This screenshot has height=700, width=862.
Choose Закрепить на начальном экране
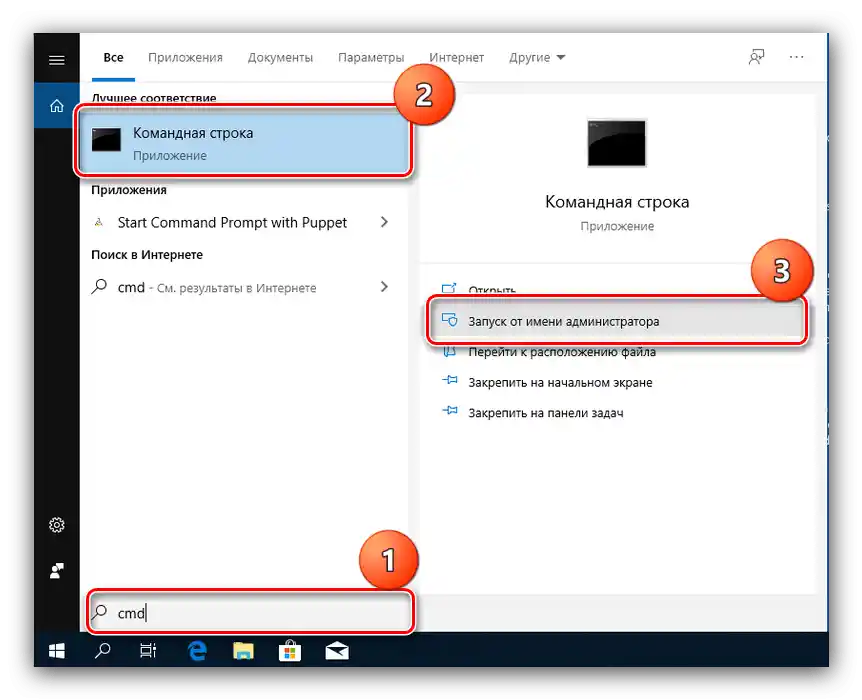[x=560, y=382]
